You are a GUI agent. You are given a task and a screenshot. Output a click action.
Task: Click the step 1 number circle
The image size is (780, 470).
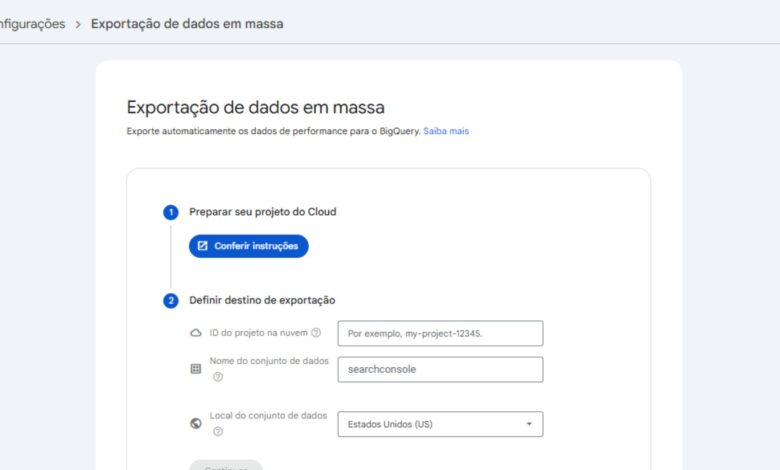171,212
